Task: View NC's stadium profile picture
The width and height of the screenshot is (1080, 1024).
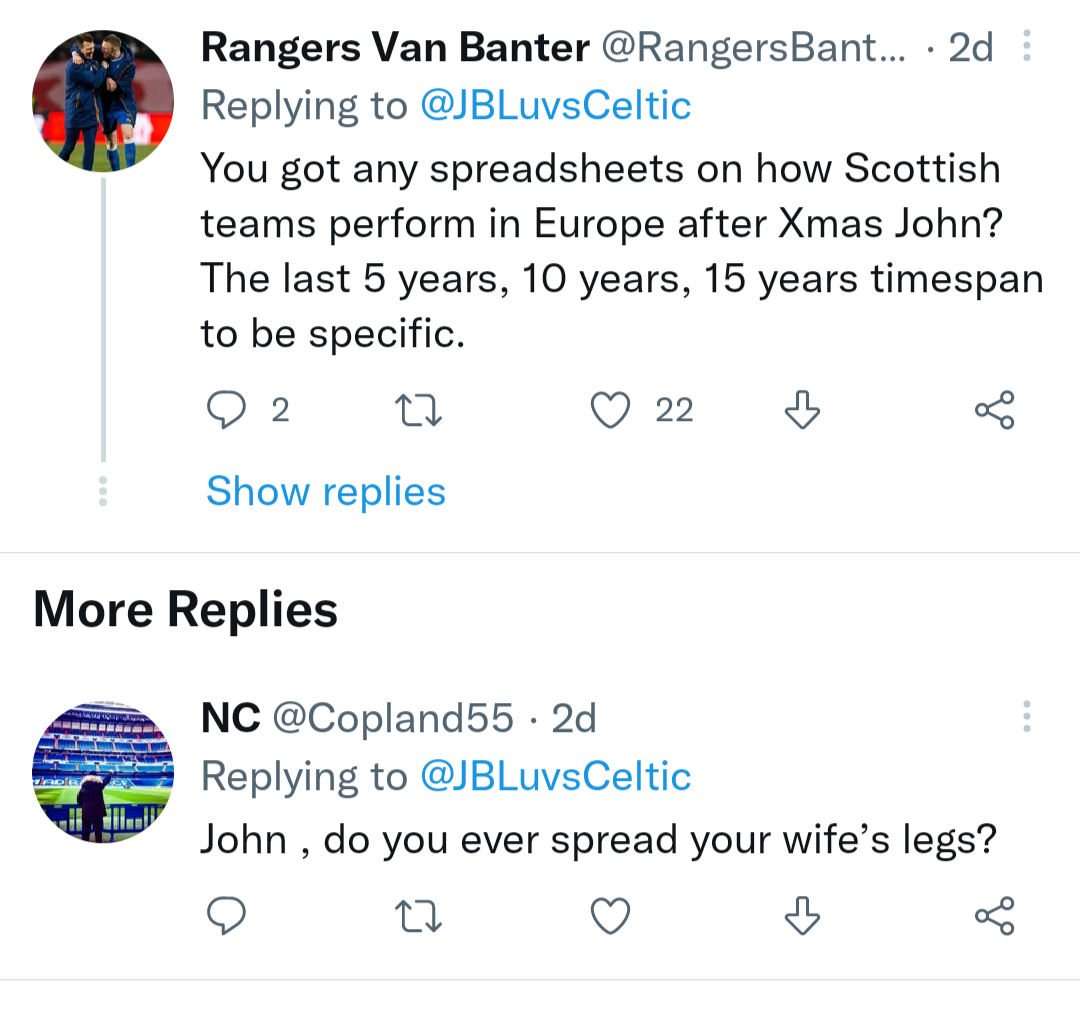Action: (103, 772)
